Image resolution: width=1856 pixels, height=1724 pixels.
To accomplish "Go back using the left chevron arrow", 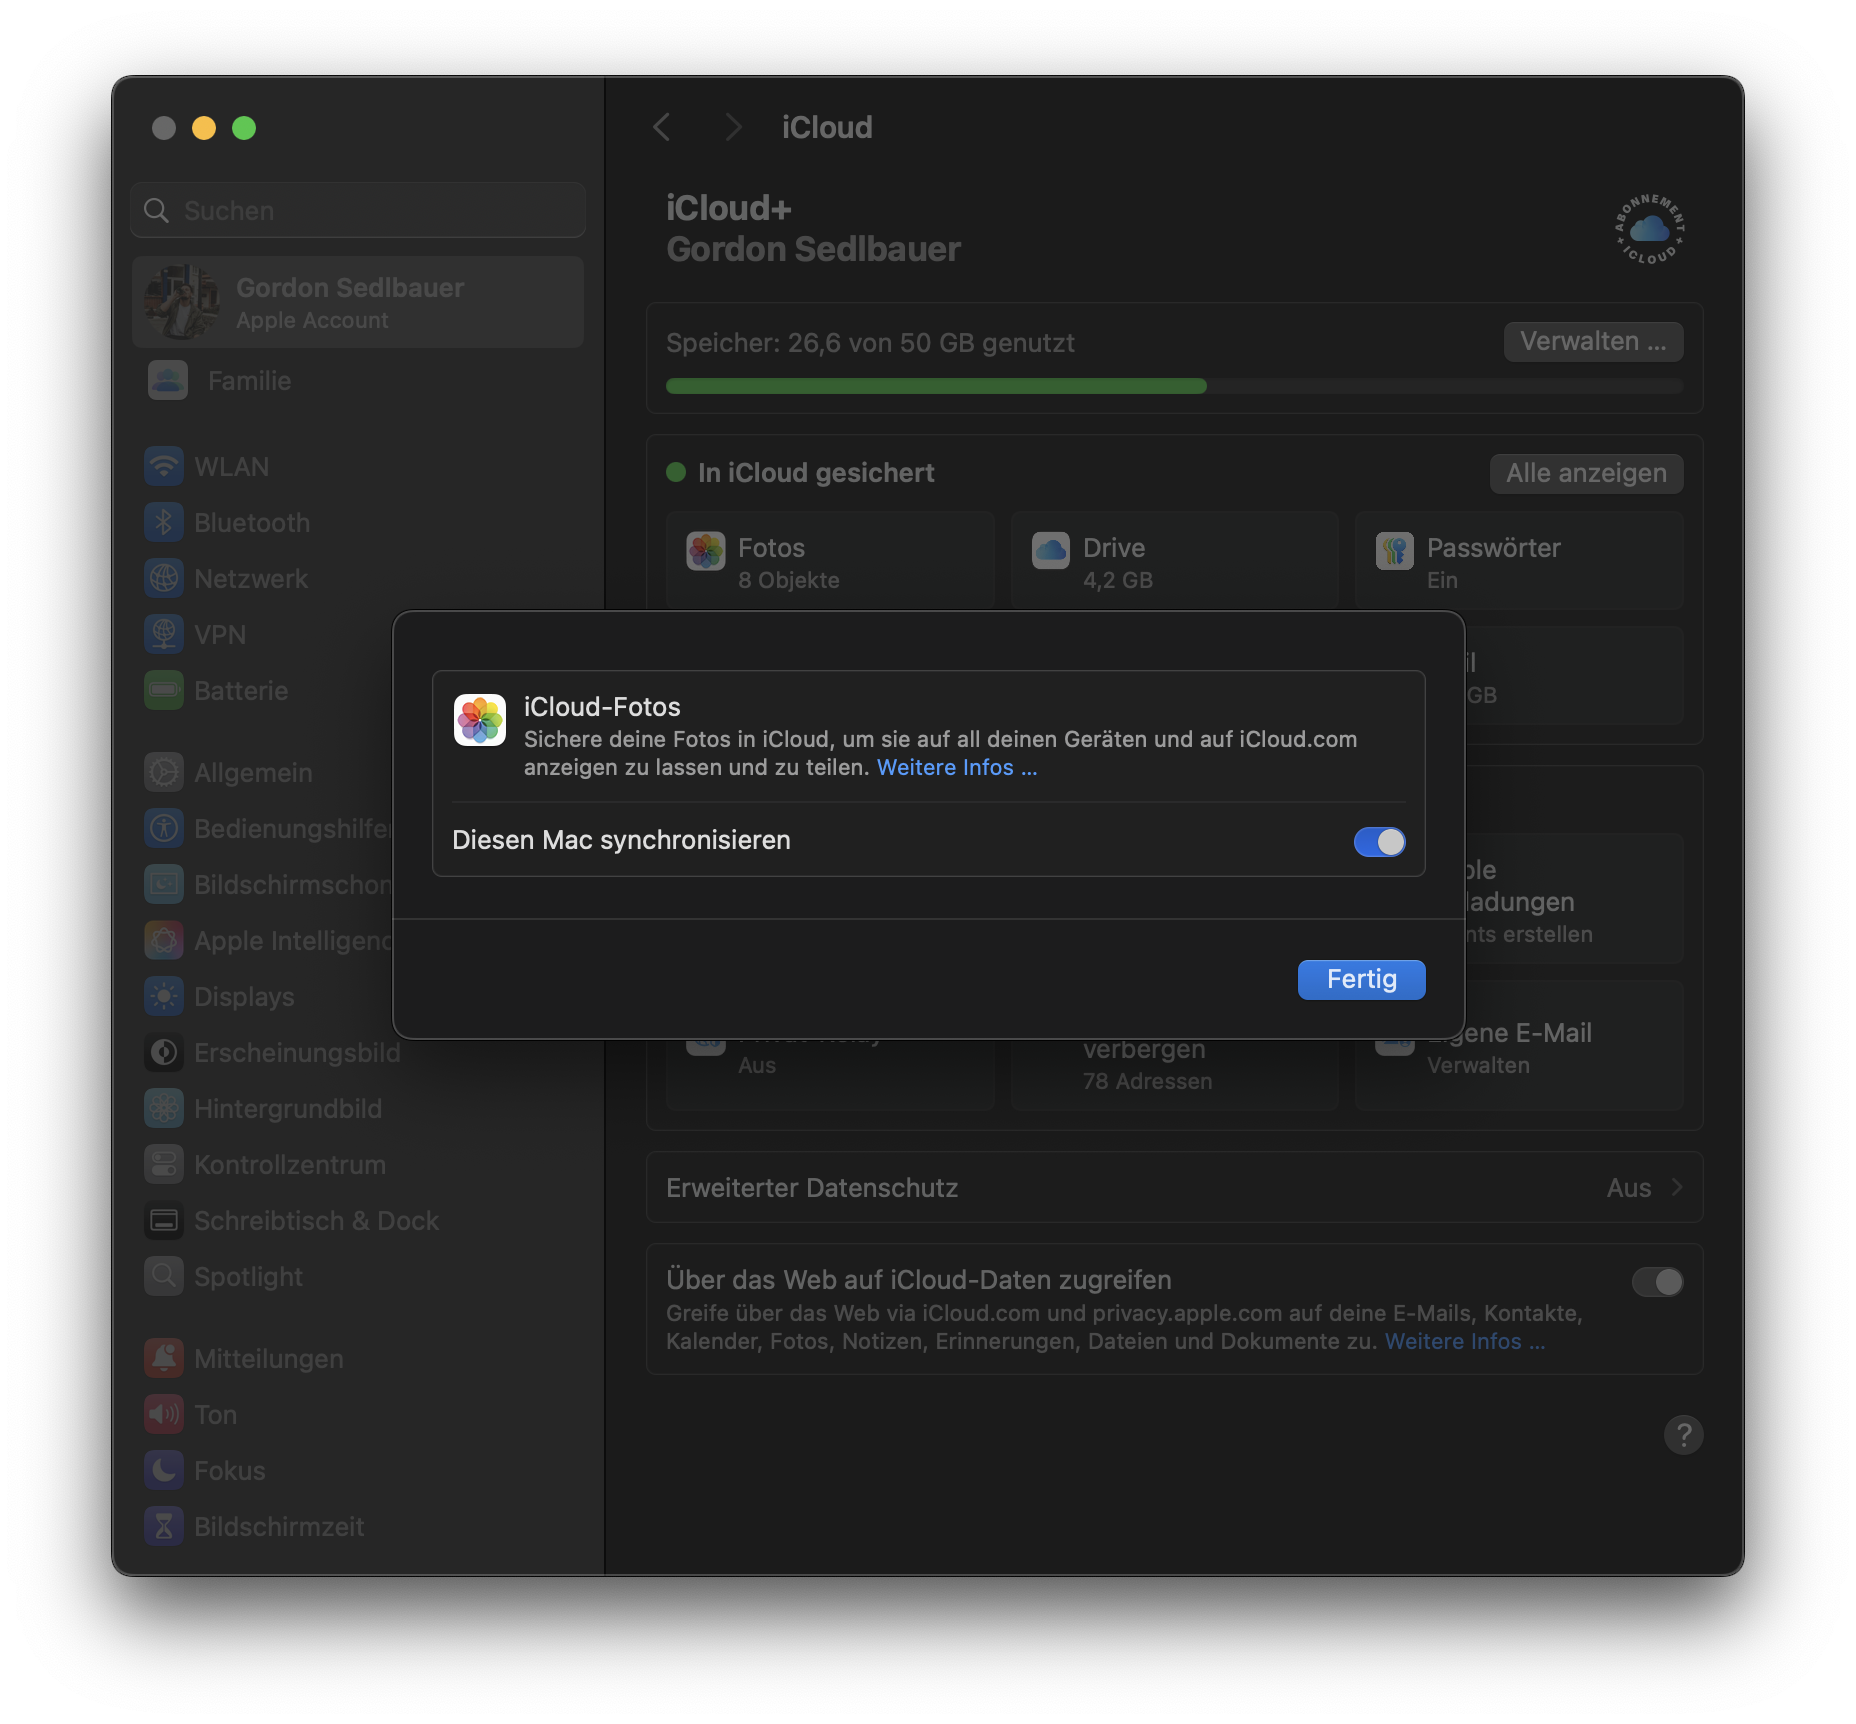I will (x=661, y=127).
